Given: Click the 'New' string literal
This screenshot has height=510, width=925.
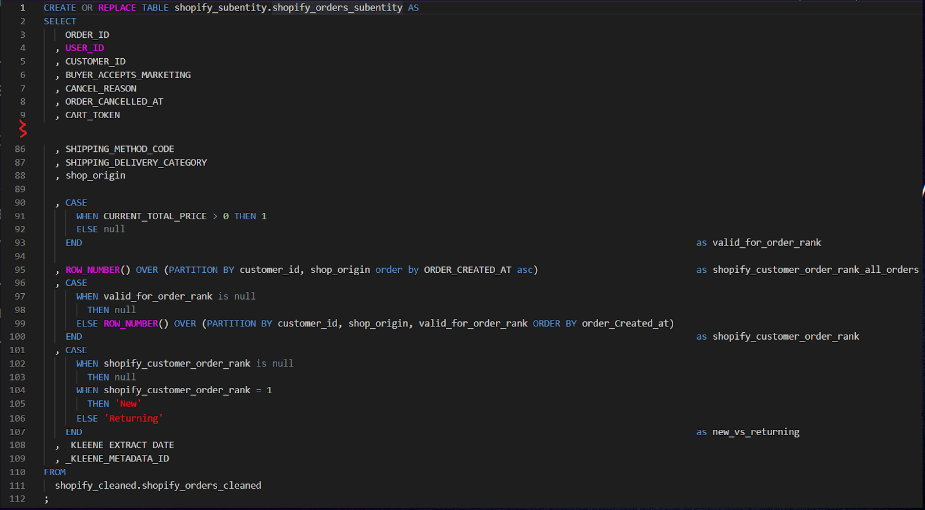Looking at the screenshot, I should click(128, 404).
